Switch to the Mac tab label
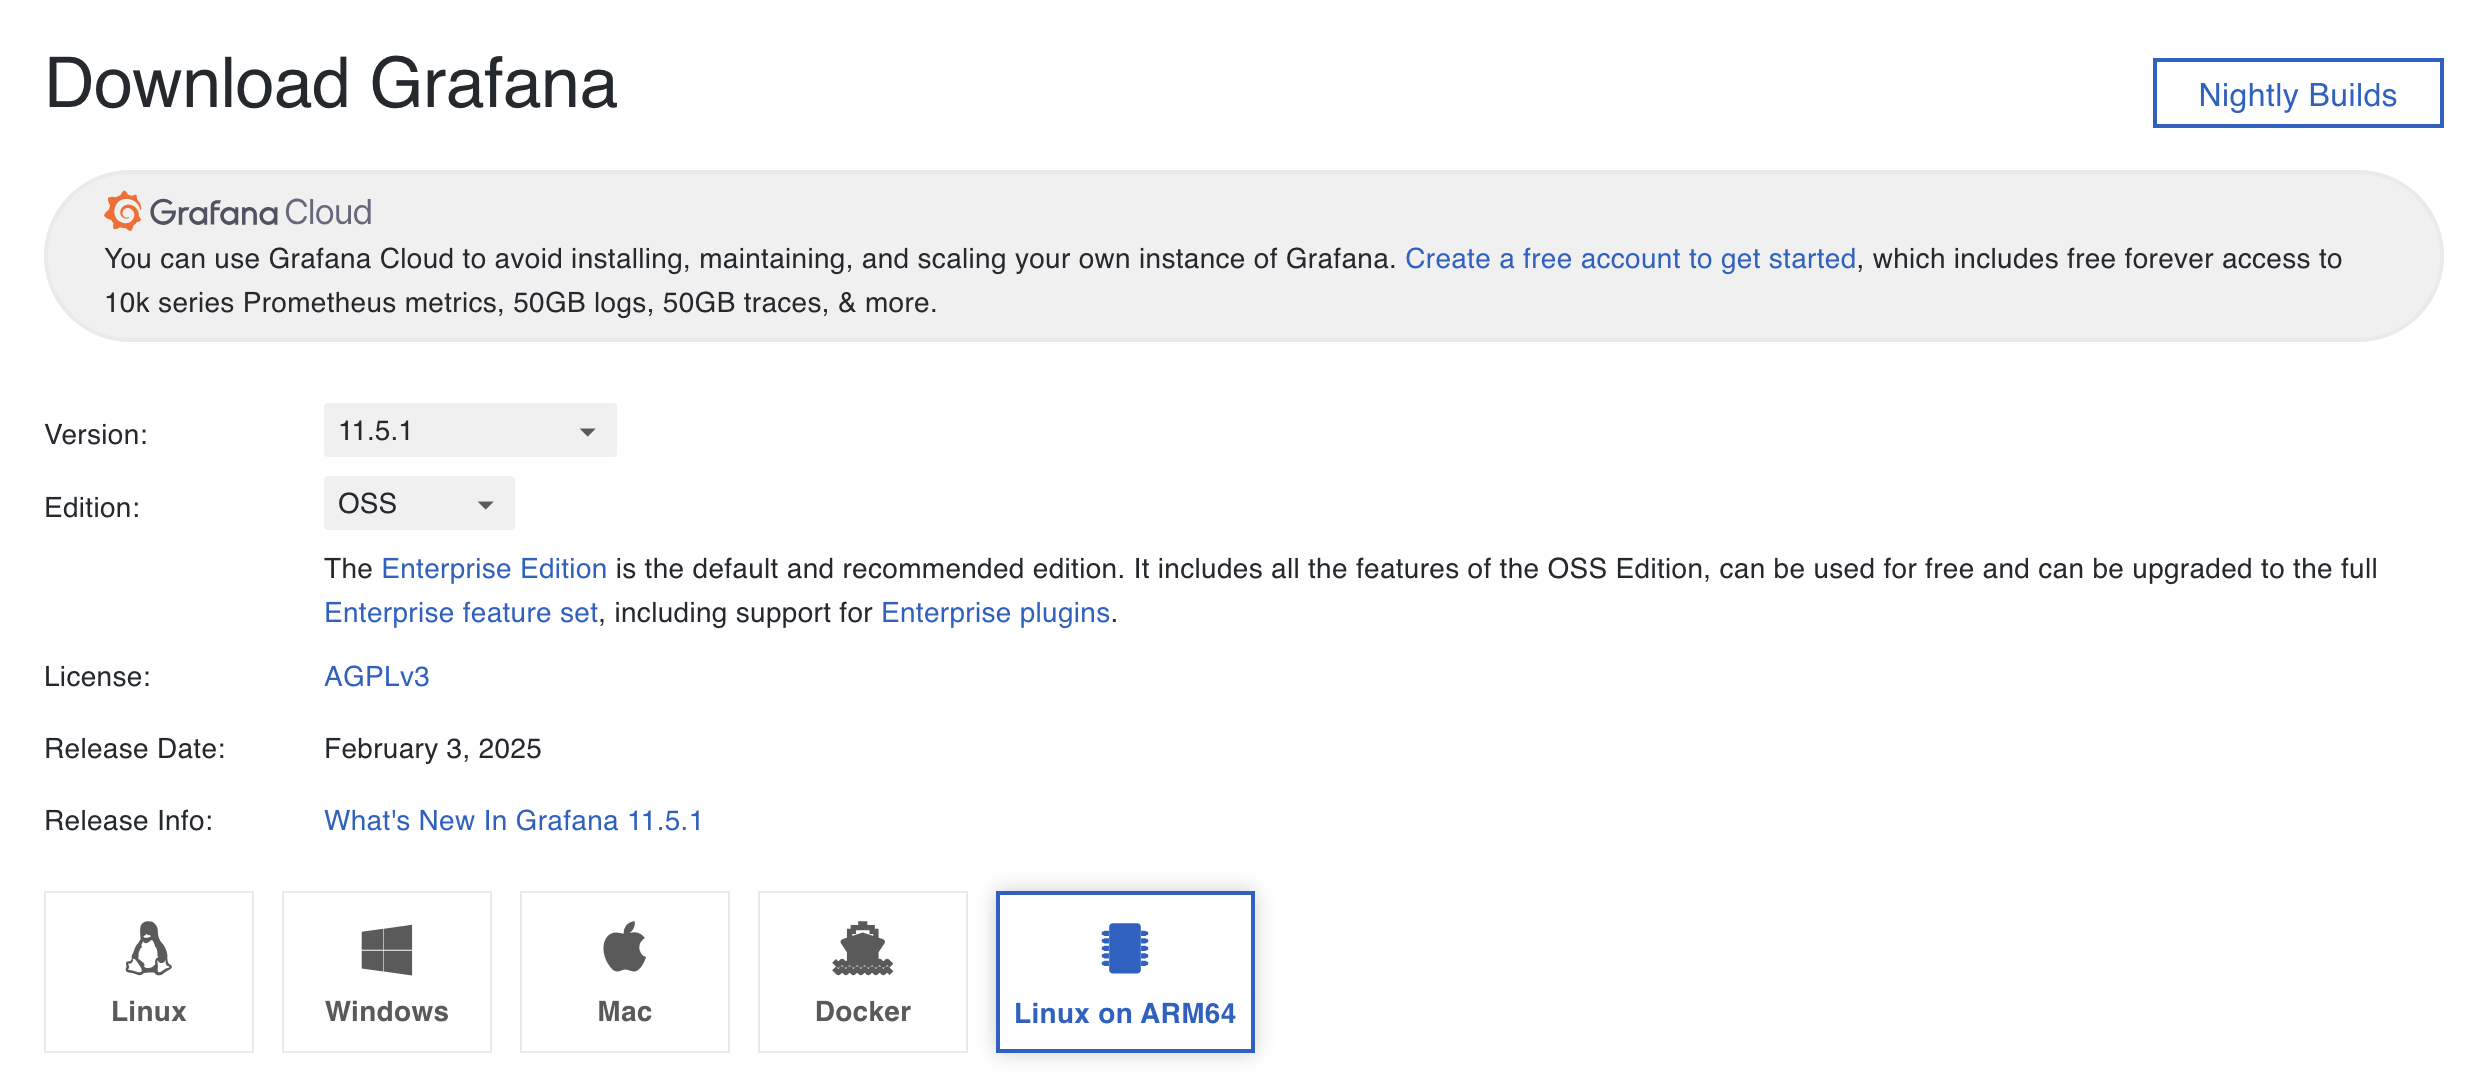 point(625,1012)
